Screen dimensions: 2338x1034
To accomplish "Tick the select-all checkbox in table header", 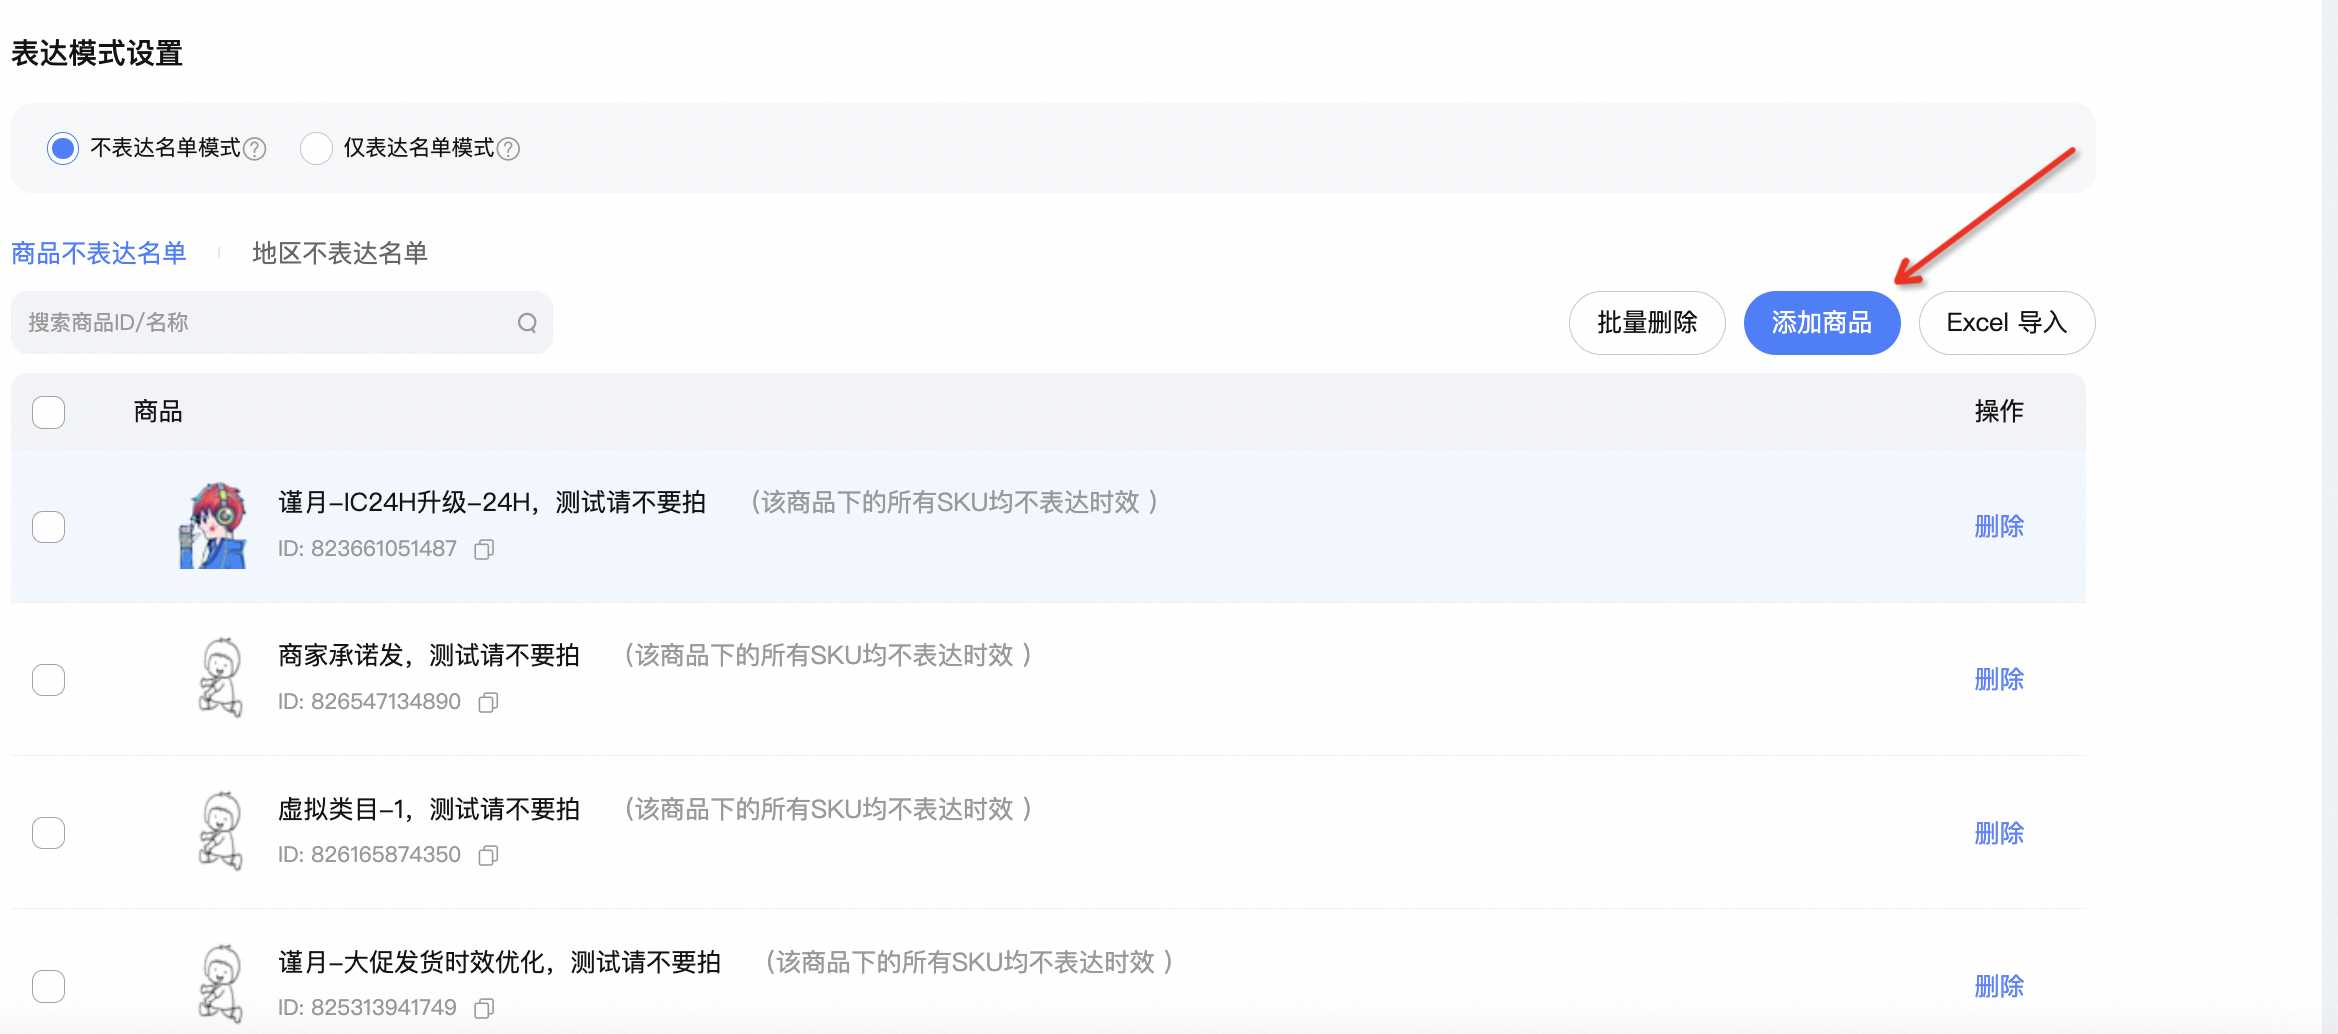I will [x=48, y=412].
